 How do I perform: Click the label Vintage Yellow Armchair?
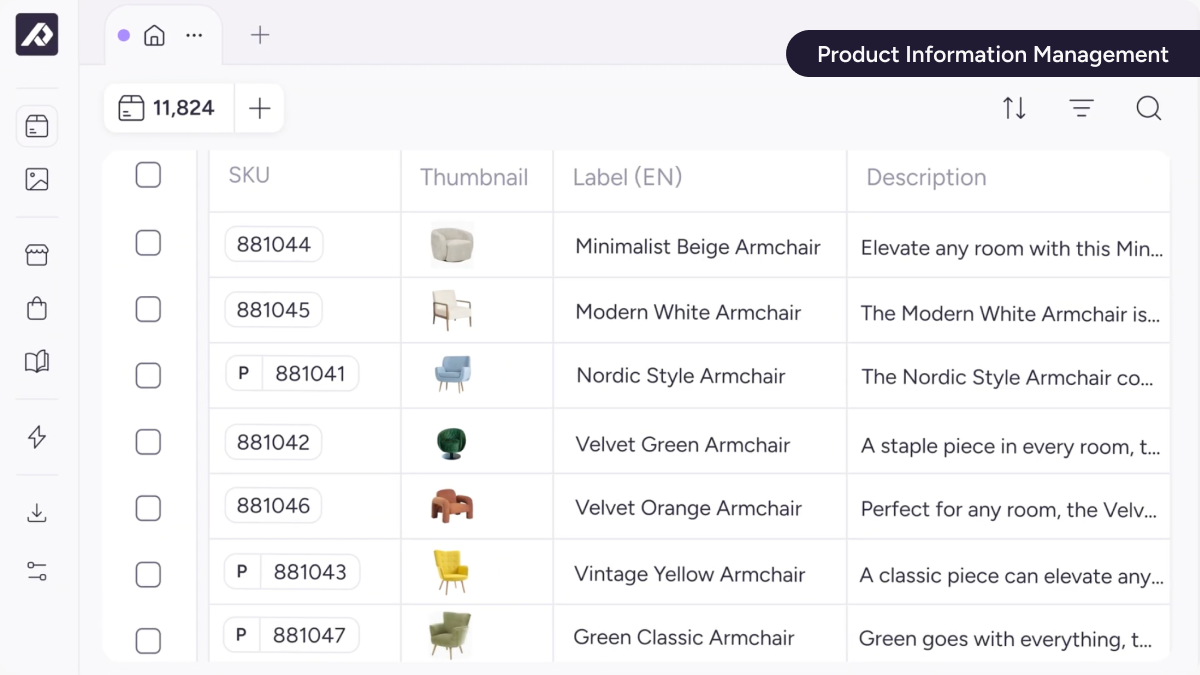[689, 574]
